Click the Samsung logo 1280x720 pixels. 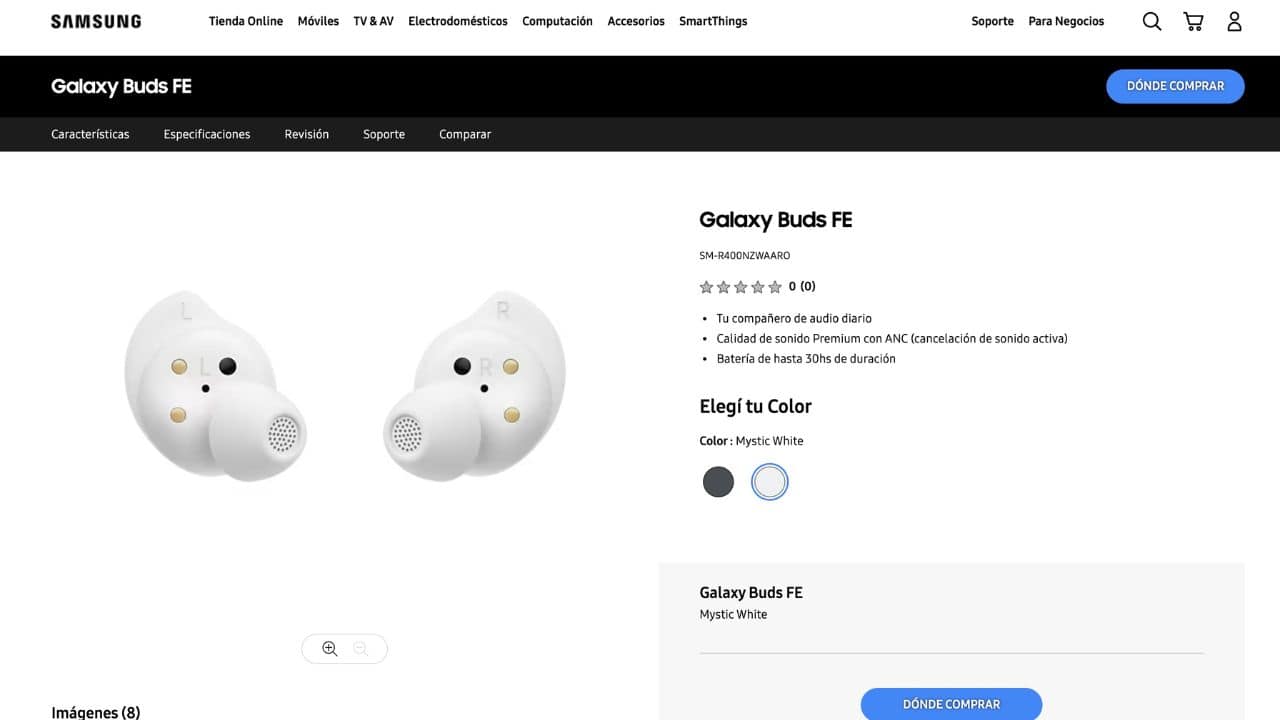coord(96,21)
